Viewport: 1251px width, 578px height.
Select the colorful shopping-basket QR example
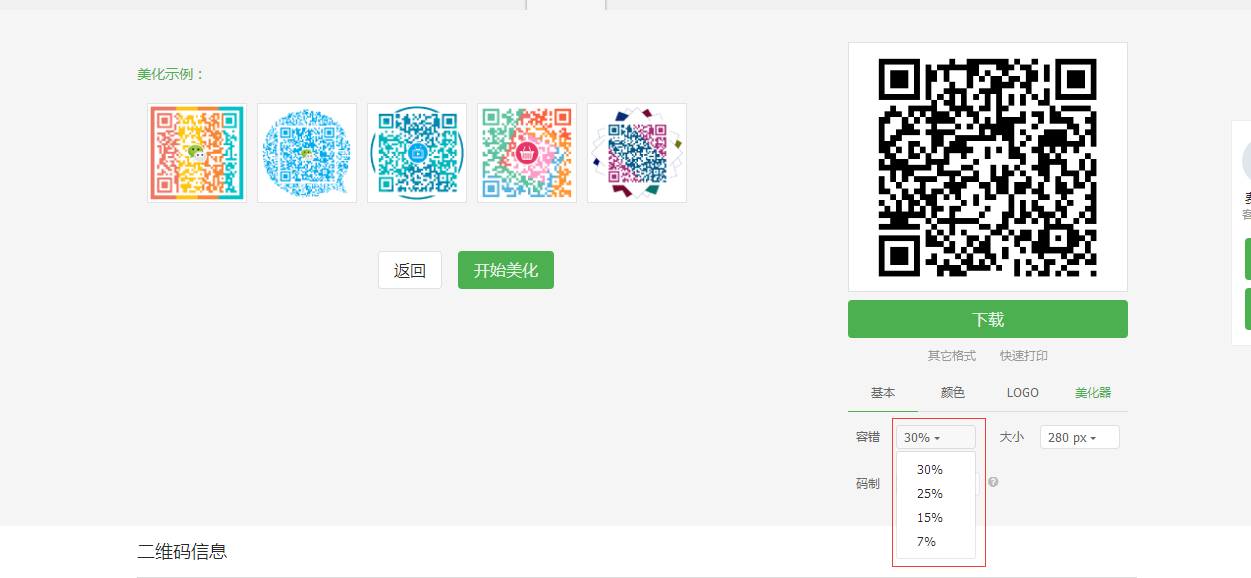click(527, 153)
